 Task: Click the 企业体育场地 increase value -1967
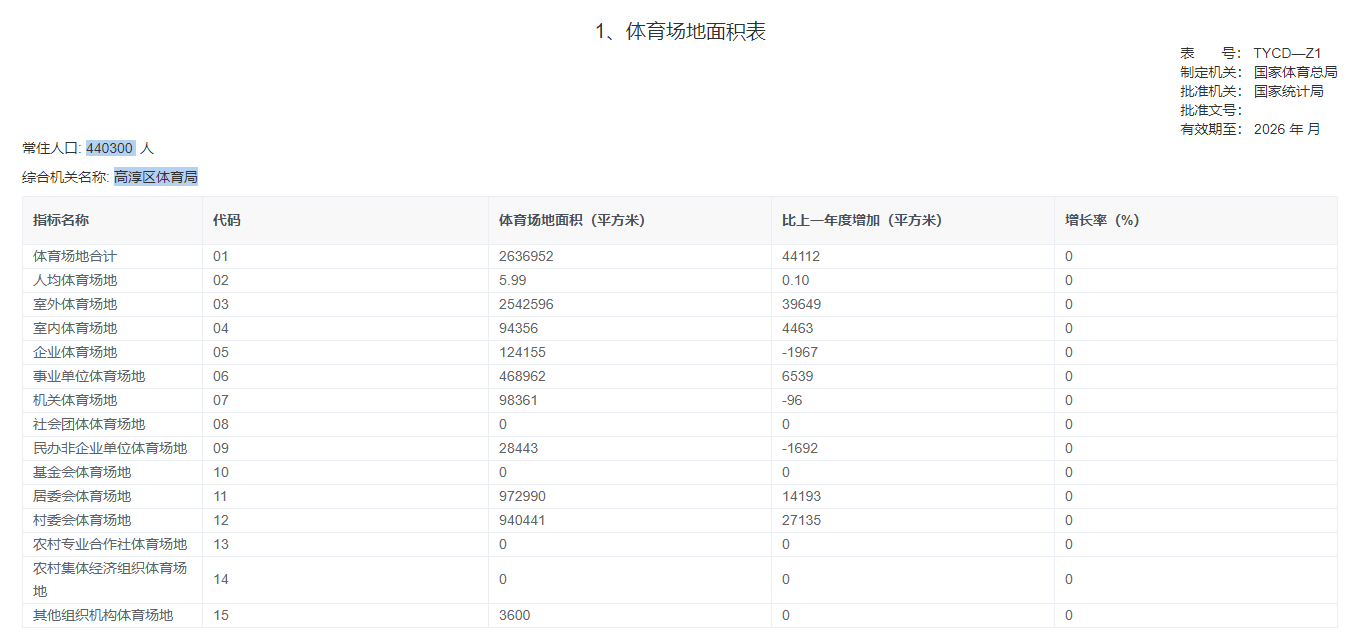[x=800, y=352]
